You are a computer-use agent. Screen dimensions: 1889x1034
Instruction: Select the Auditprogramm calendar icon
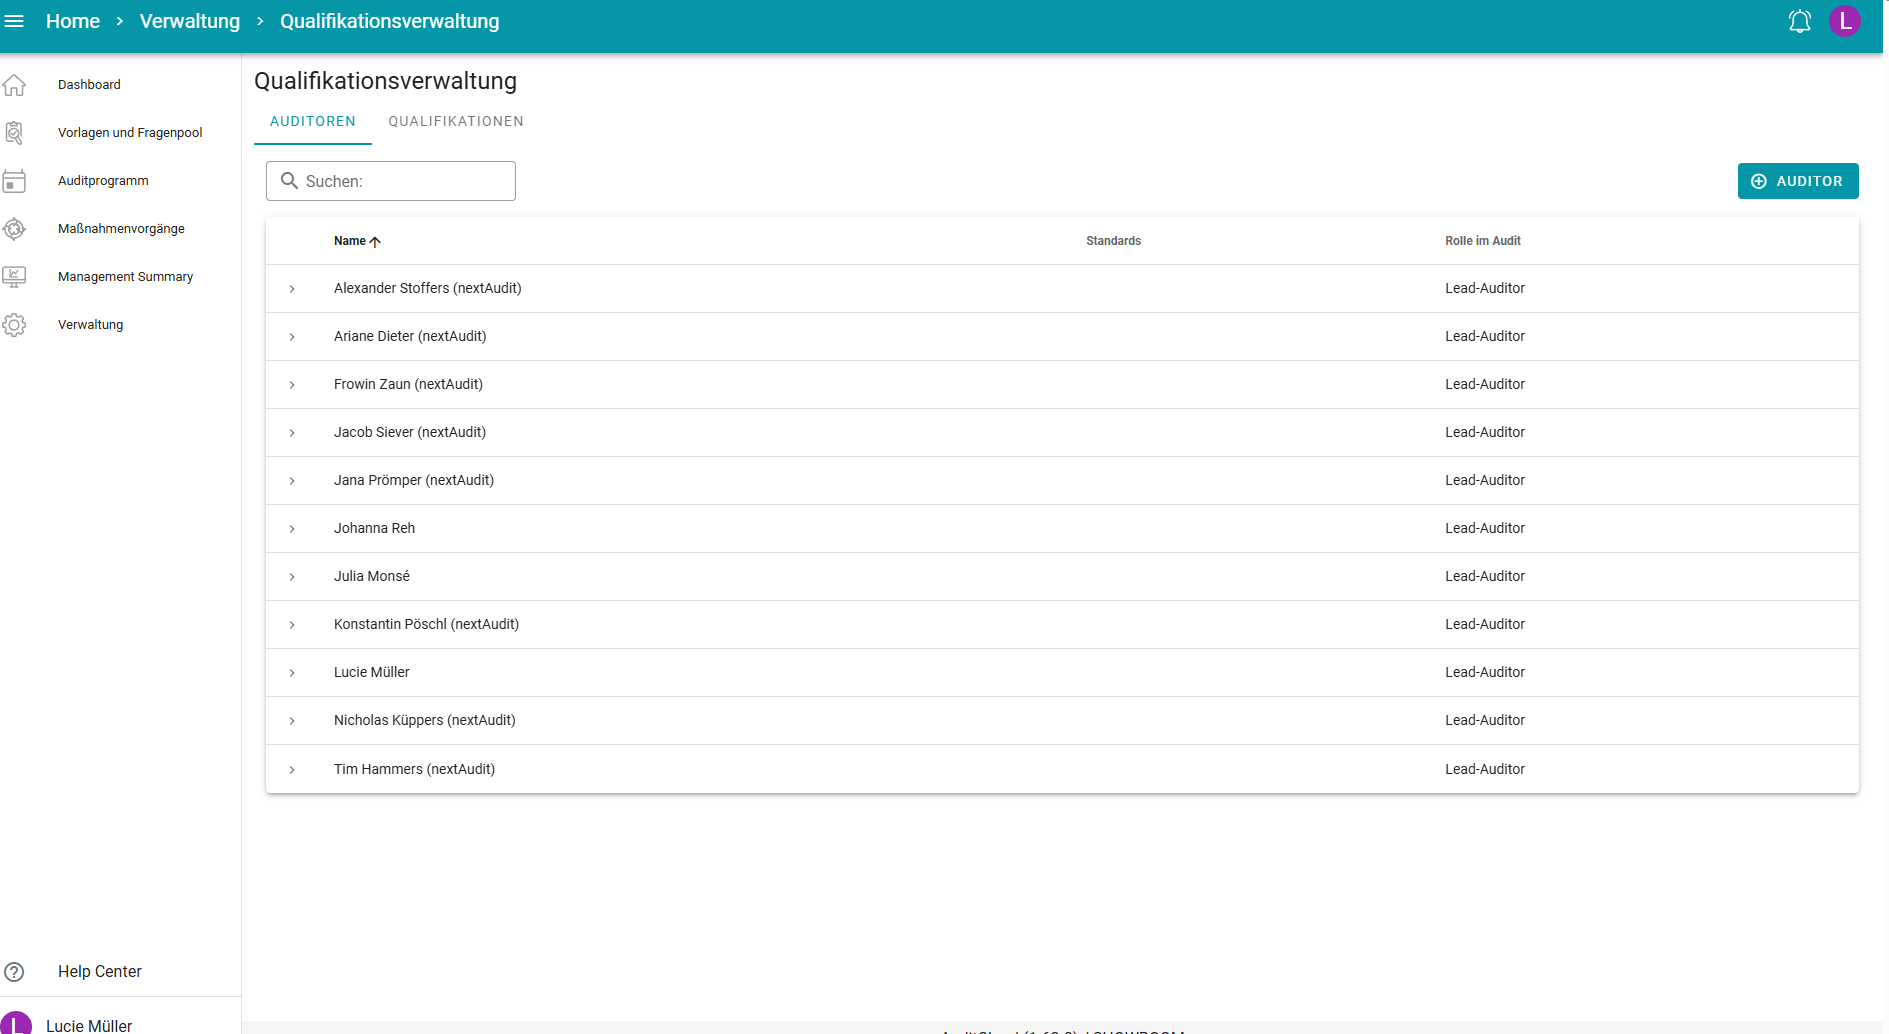tap(14, 181)
